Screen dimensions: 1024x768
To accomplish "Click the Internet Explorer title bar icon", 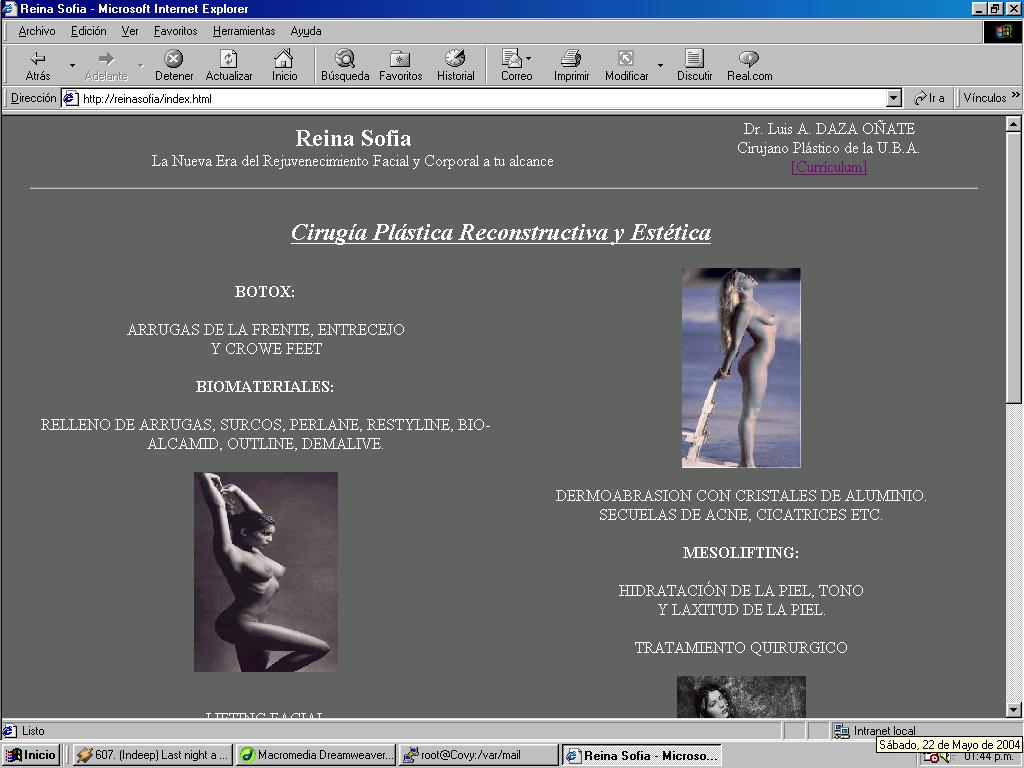I will click(x=10, y=9).
